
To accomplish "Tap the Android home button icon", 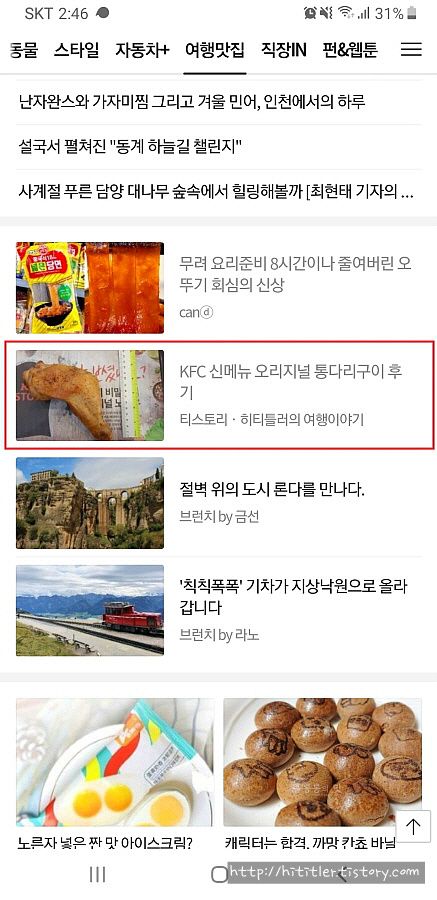I will pos(219,874).
